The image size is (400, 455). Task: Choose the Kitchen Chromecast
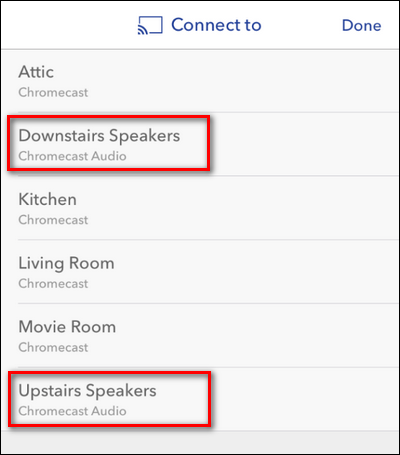[200, 208]
